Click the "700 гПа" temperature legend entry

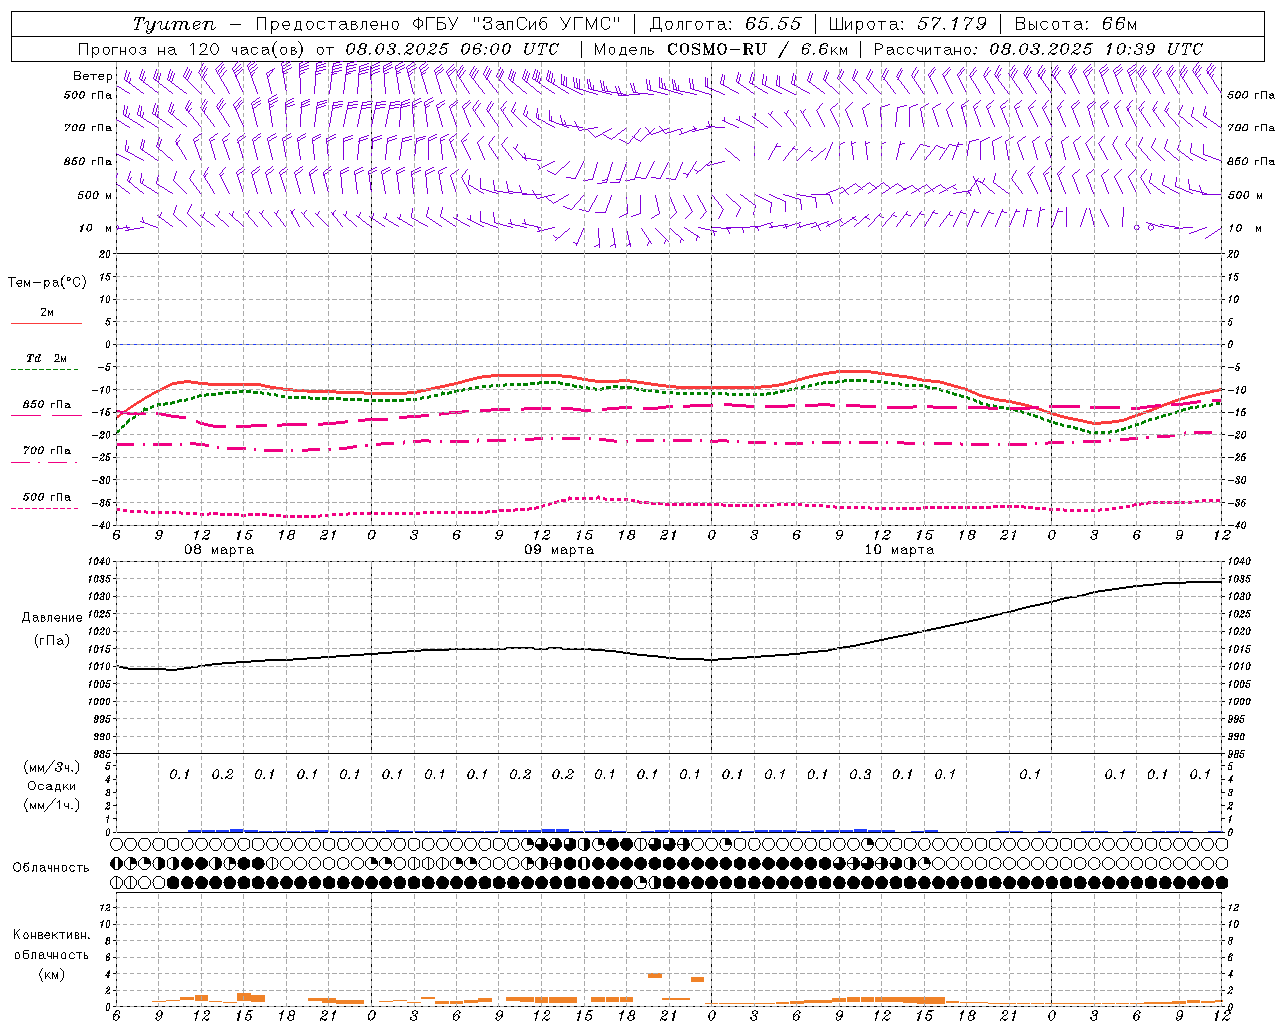47,451
